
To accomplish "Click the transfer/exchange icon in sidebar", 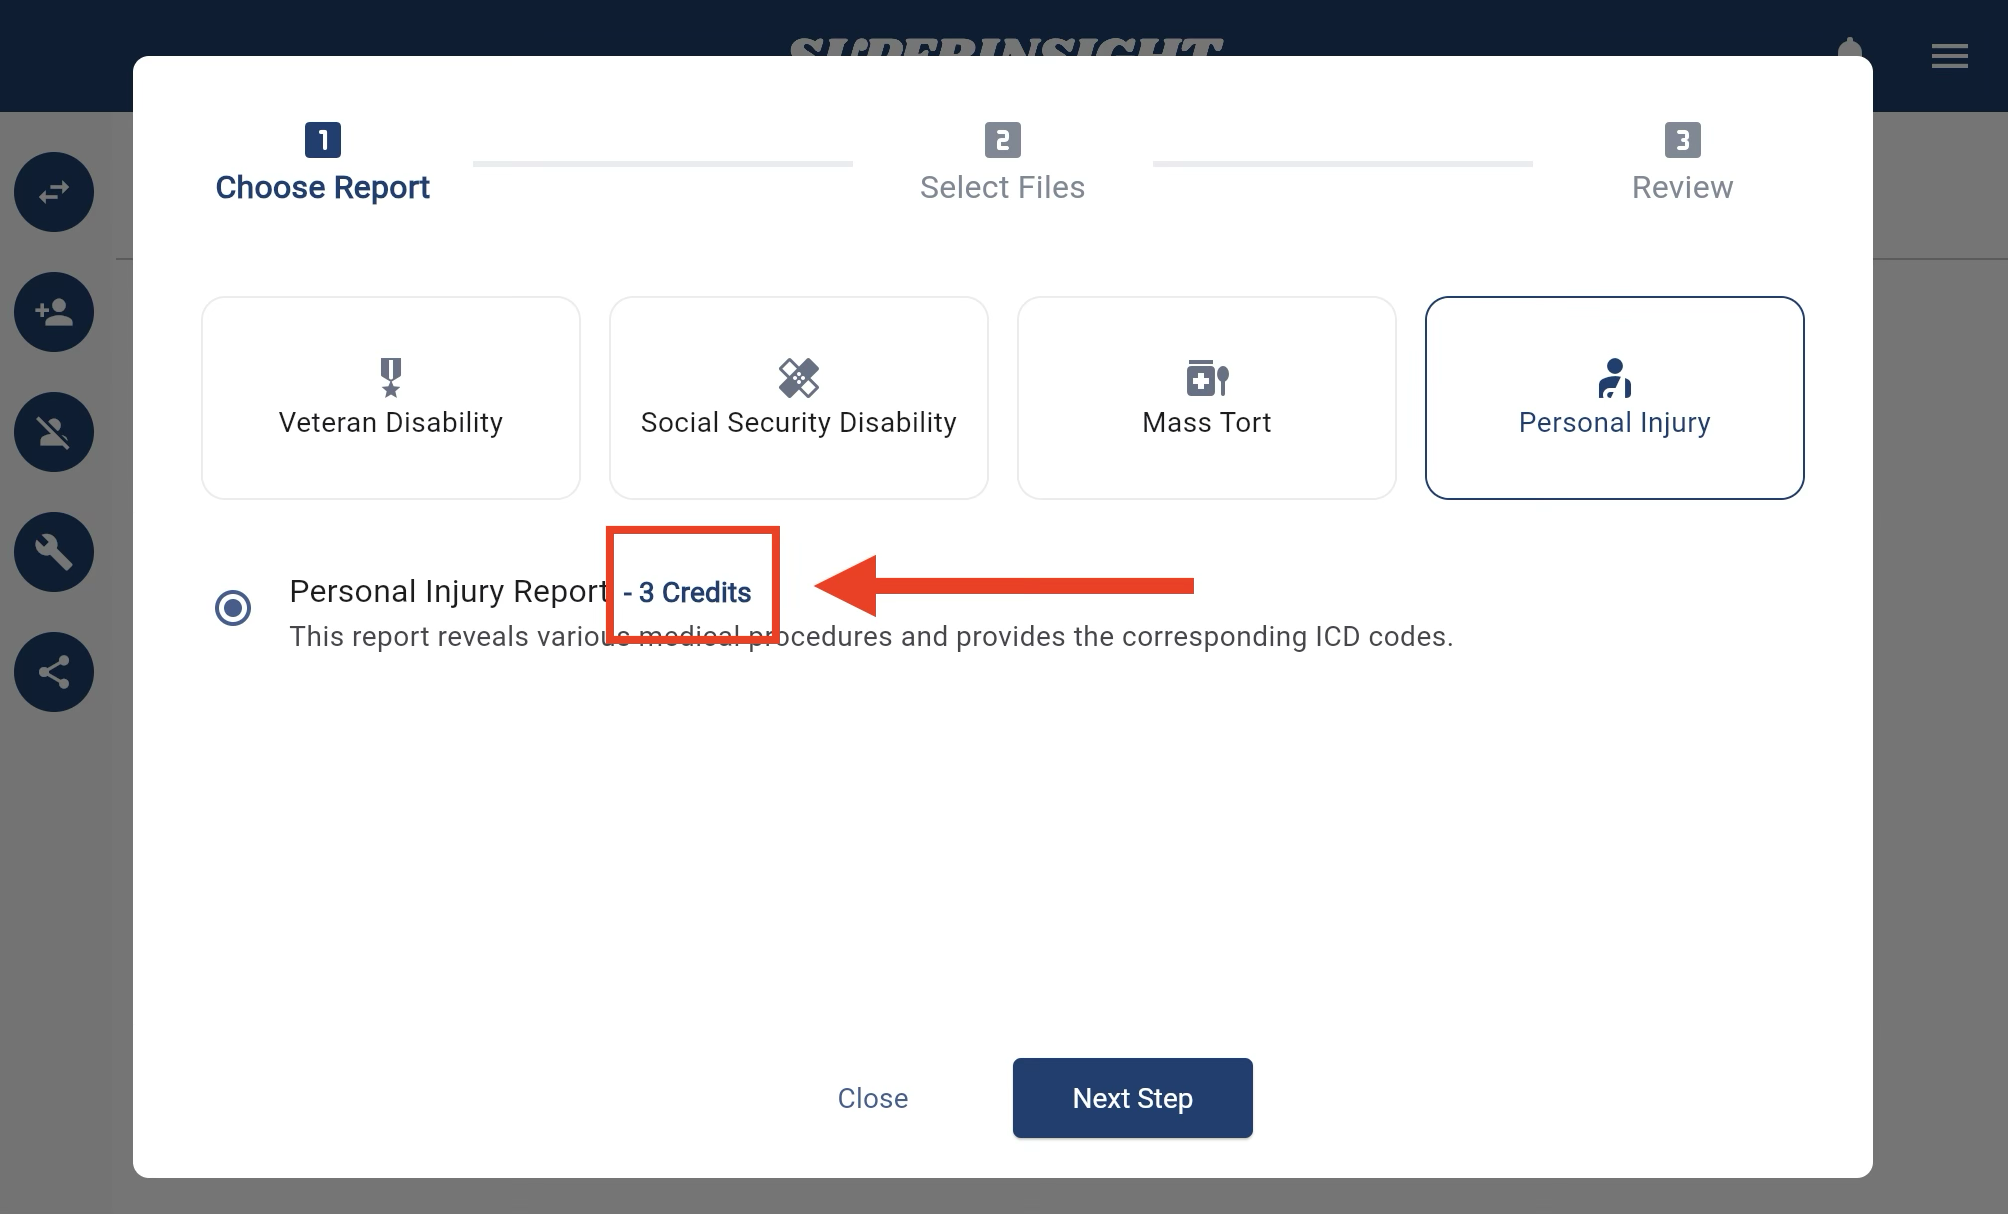I will pyautogui.click(x=56, y=191).
